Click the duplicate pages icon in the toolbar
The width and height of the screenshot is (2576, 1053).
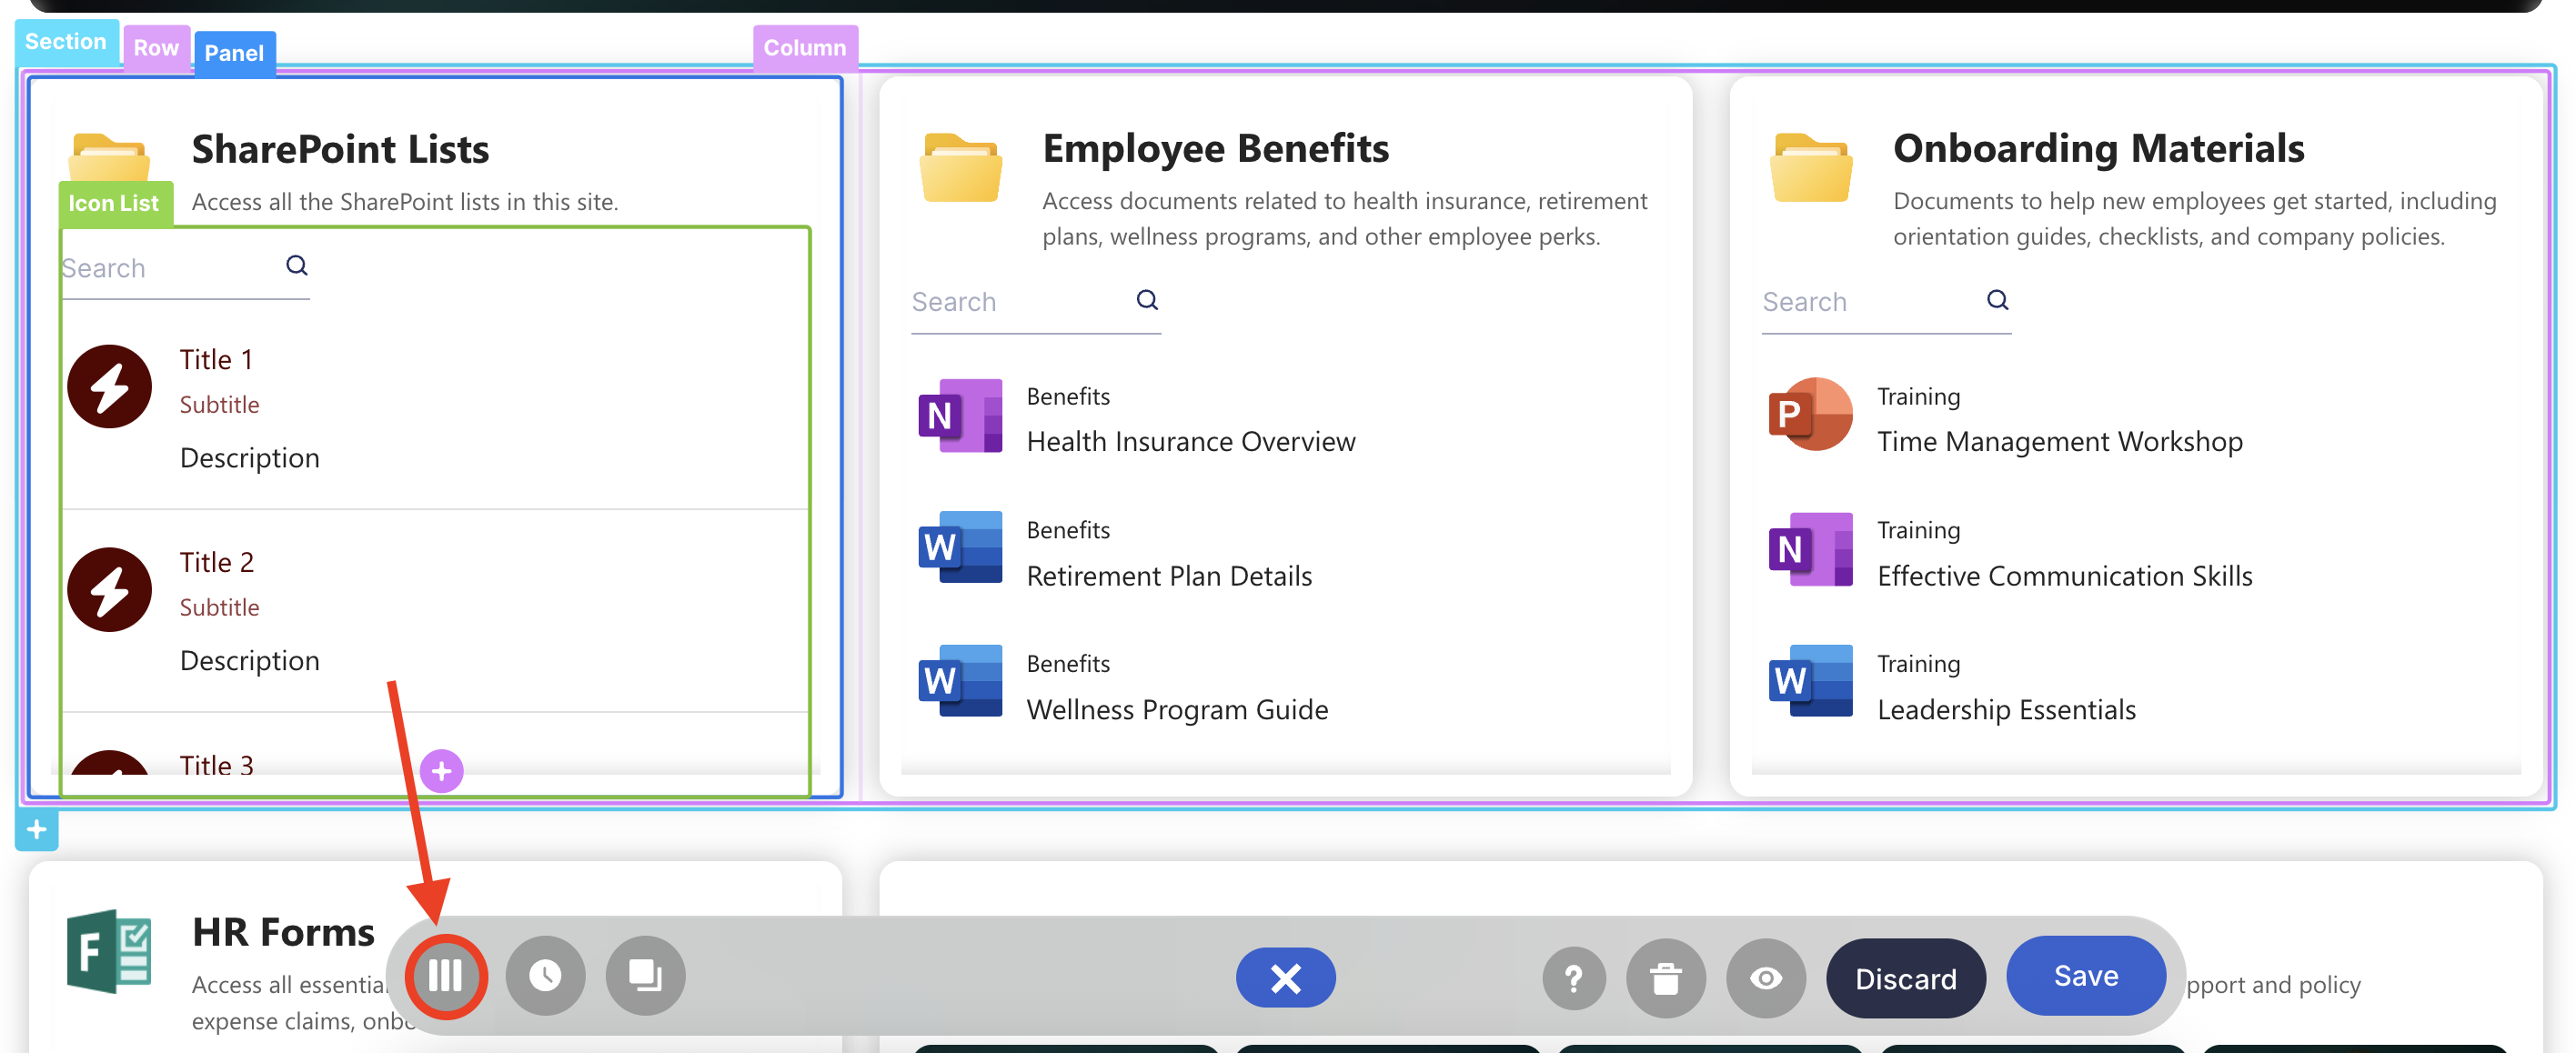(645, 976)
